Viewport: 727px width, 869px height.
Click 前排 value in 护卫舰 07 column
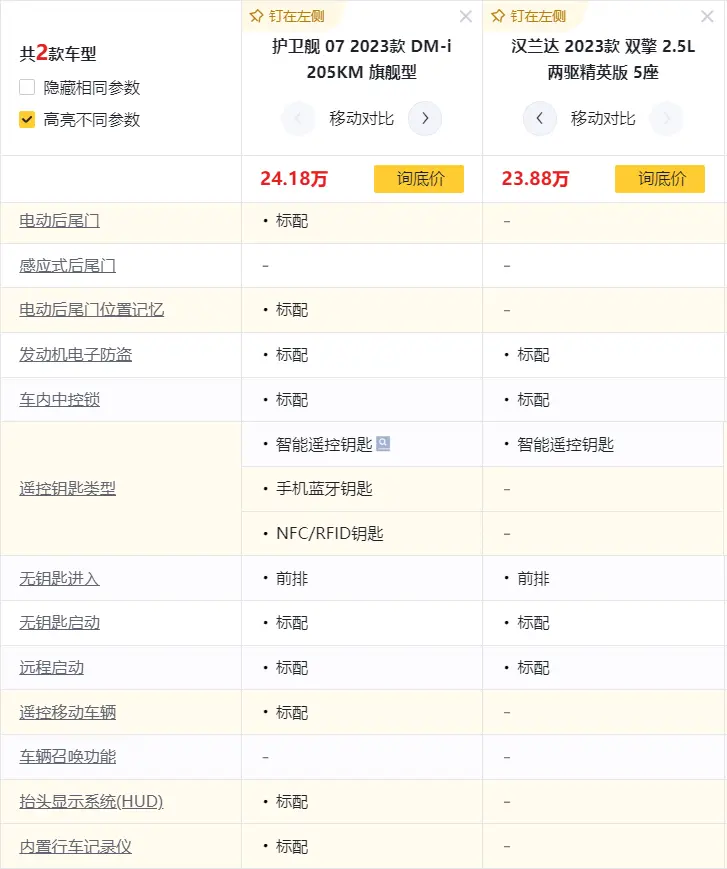coord(292,579)
